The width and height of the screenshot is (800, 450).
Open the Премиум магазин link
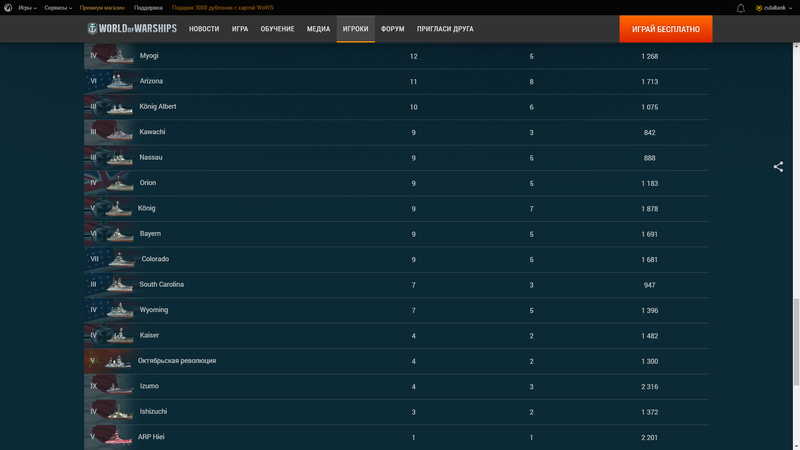[102, 8]
